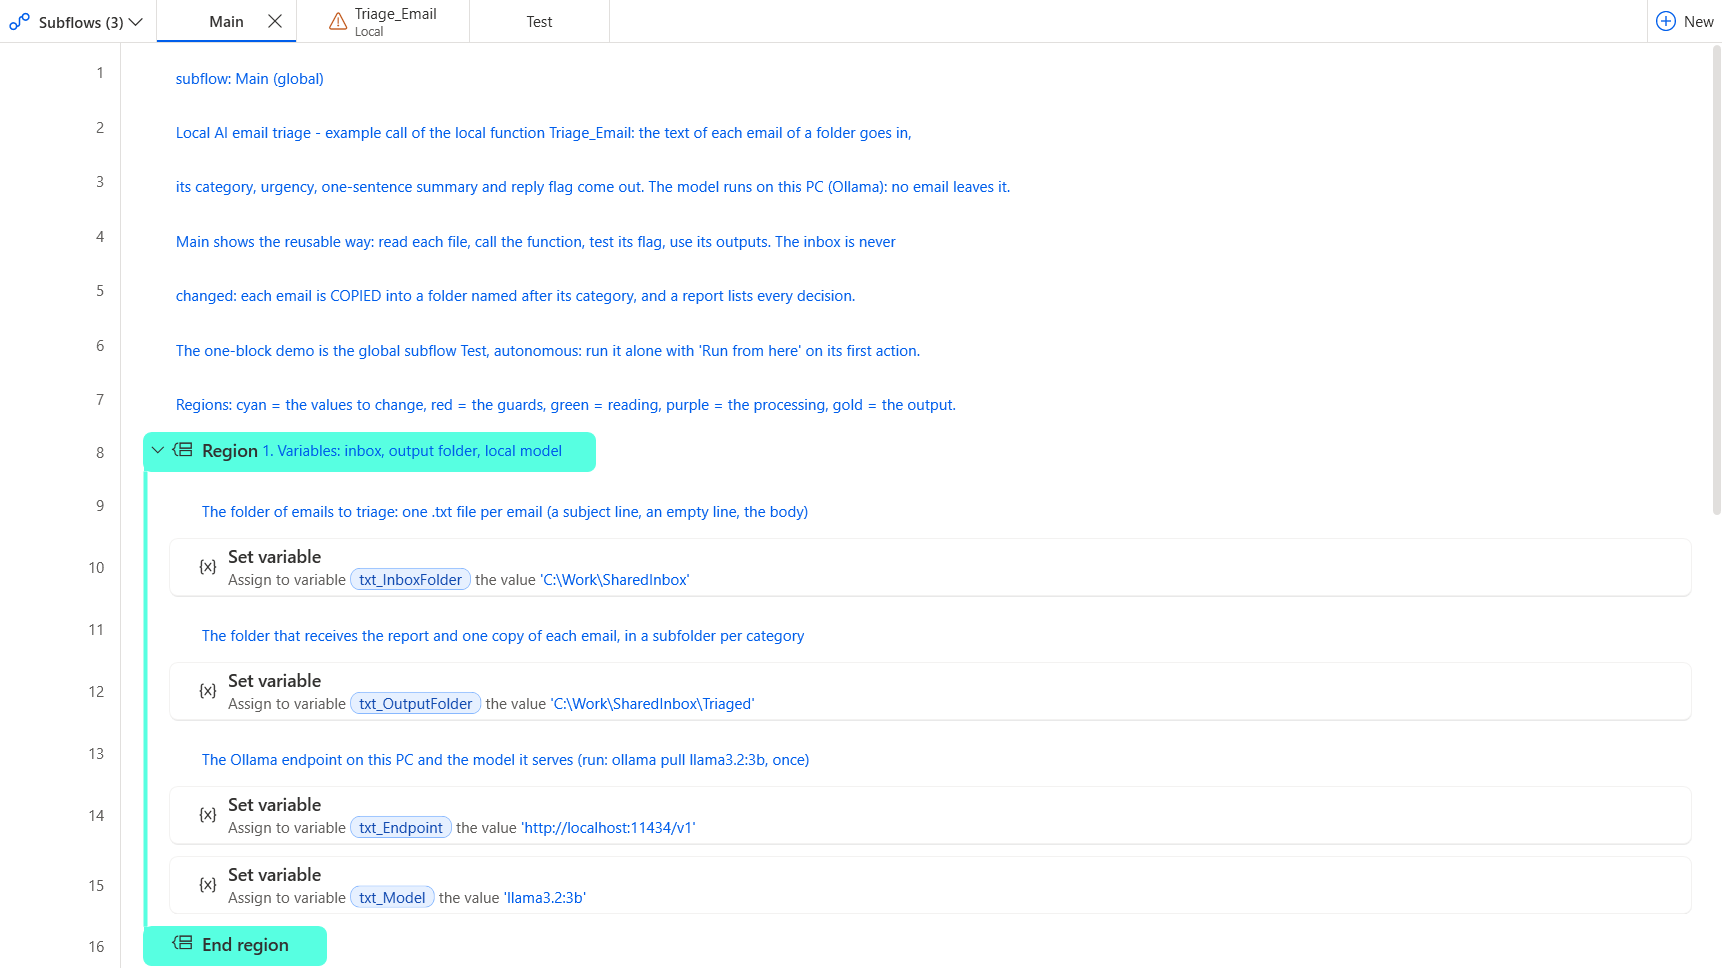Click value 'C:\Work\SharedInbox\Triaged'
This screenshot has height=968, width=1722.
point(653,704)
